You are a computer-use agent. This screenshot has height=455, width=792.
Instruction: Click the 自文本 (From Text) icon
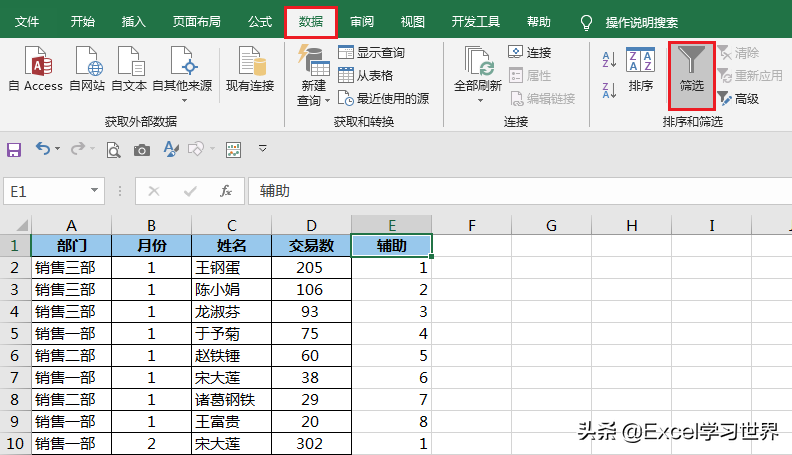[x=129, y=69]
